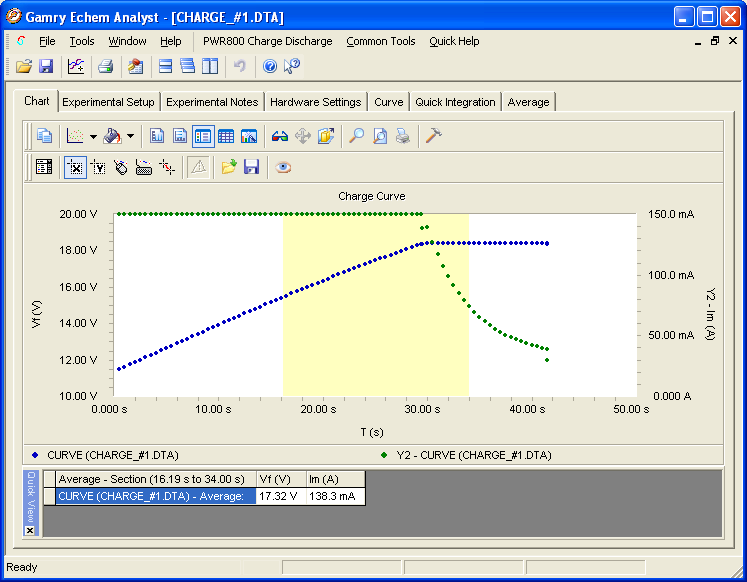Screen dimensions: 747x582
Task: Activate the What's This help pointer
Action: [292, 66]
